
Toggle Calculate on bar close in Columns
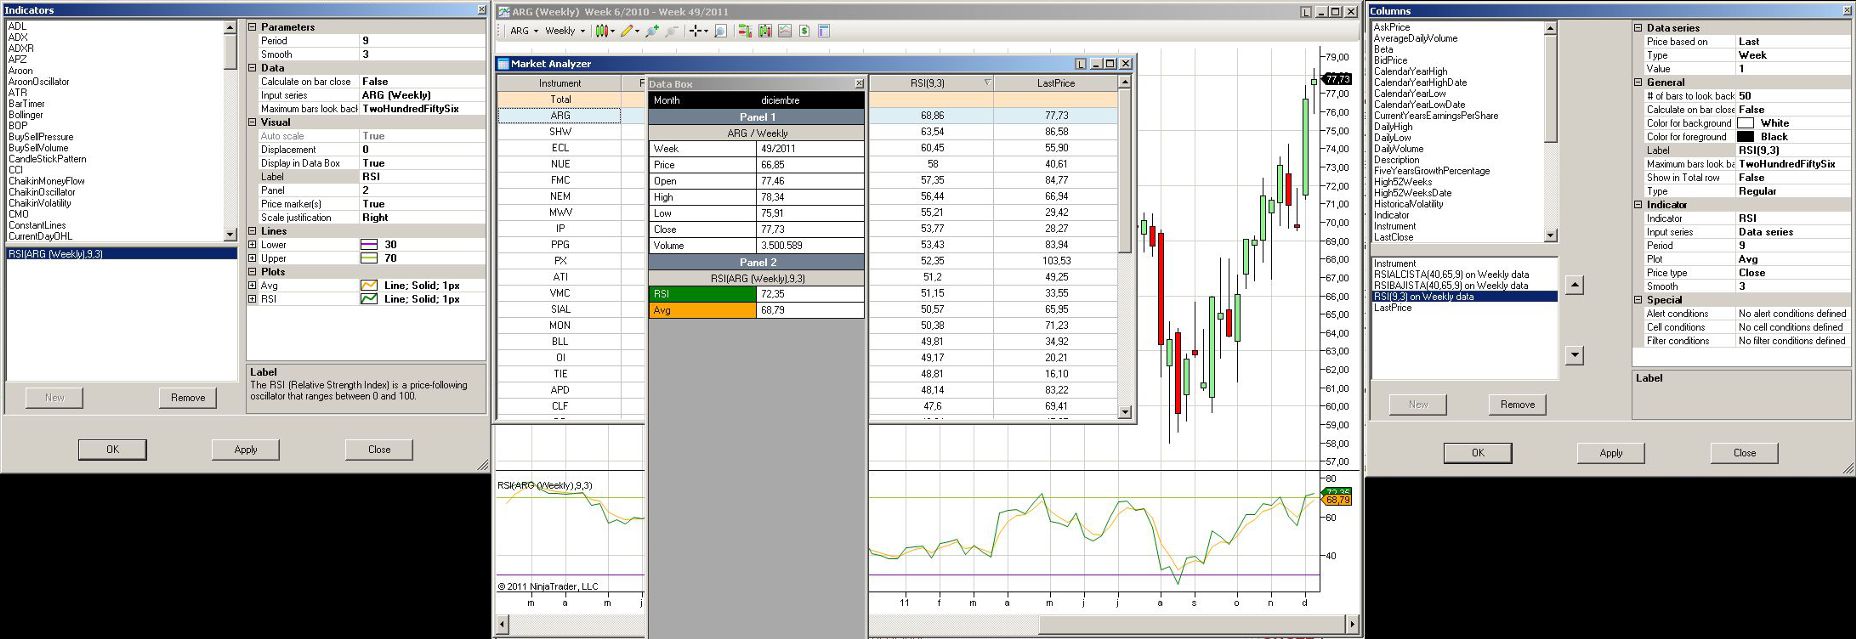(1793, 110)
